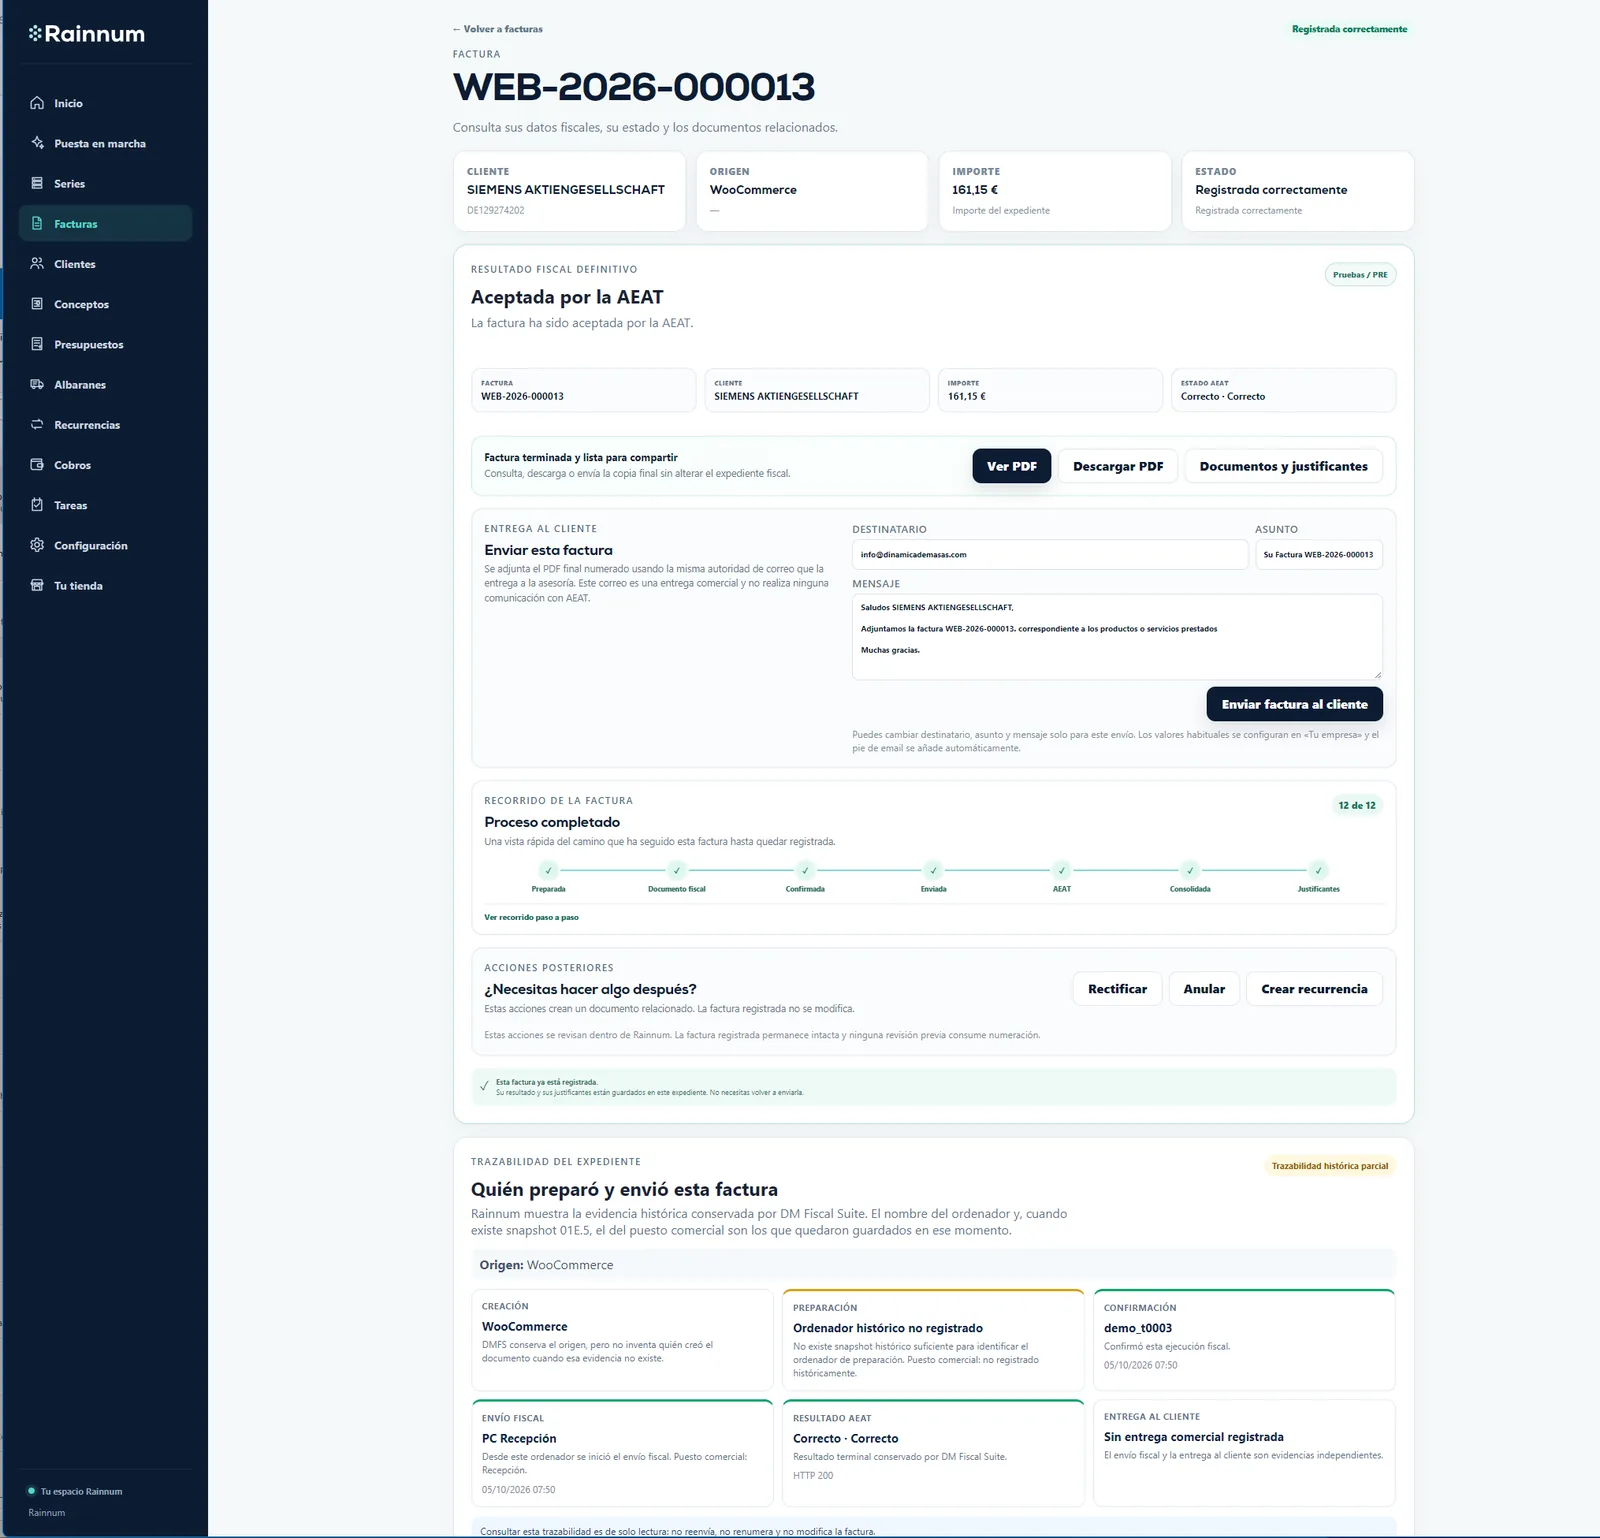Open the Configuración gear icon

point(37,545)
